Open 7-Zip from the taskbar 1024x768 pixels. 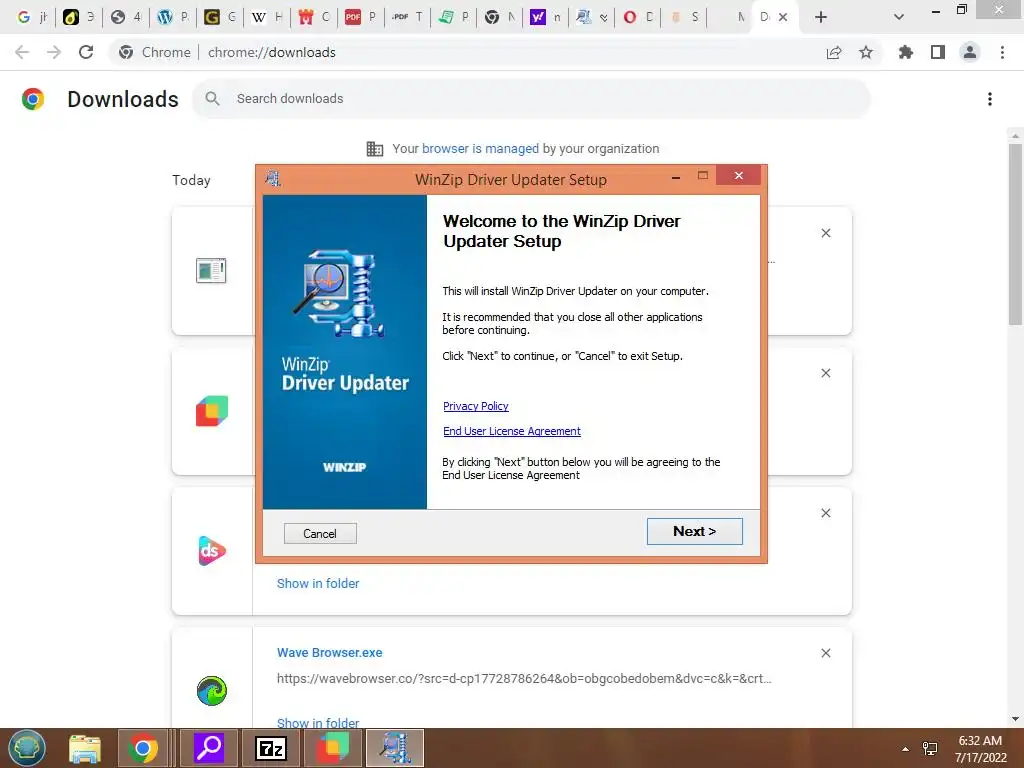271,748
